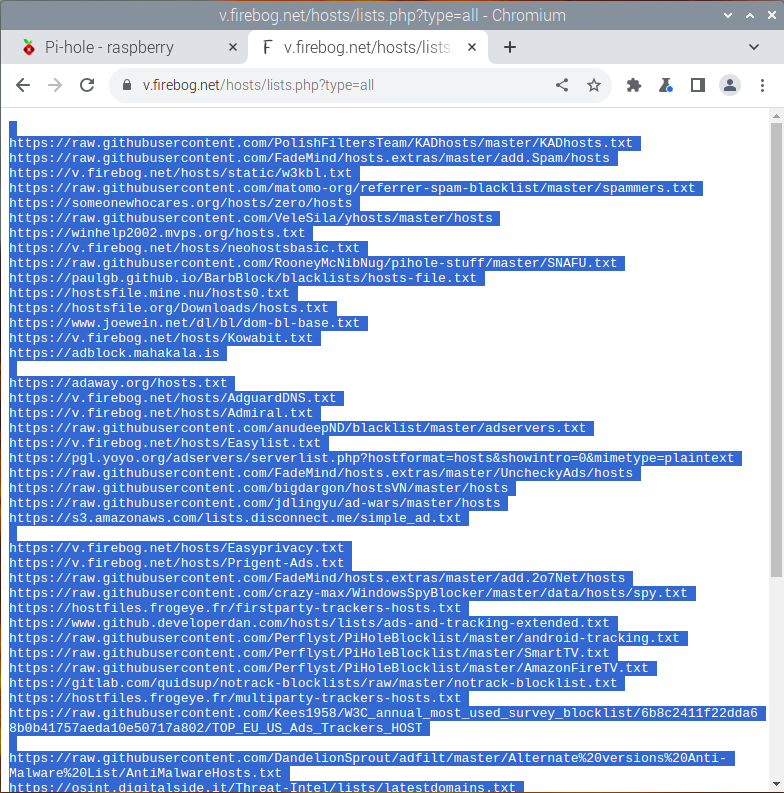
Task: Click scrollbar down arrow
Action: click(x=776, y=784)
